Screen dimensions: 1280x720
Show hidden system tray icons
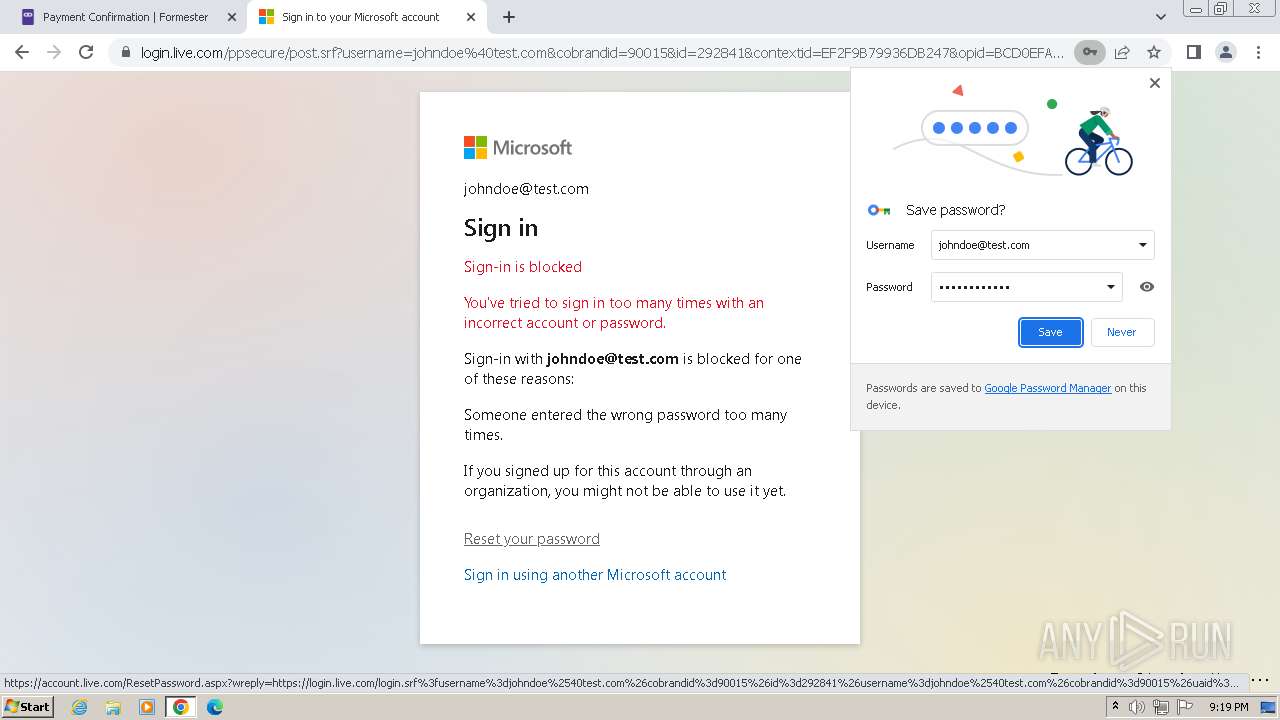point(1115,707)
